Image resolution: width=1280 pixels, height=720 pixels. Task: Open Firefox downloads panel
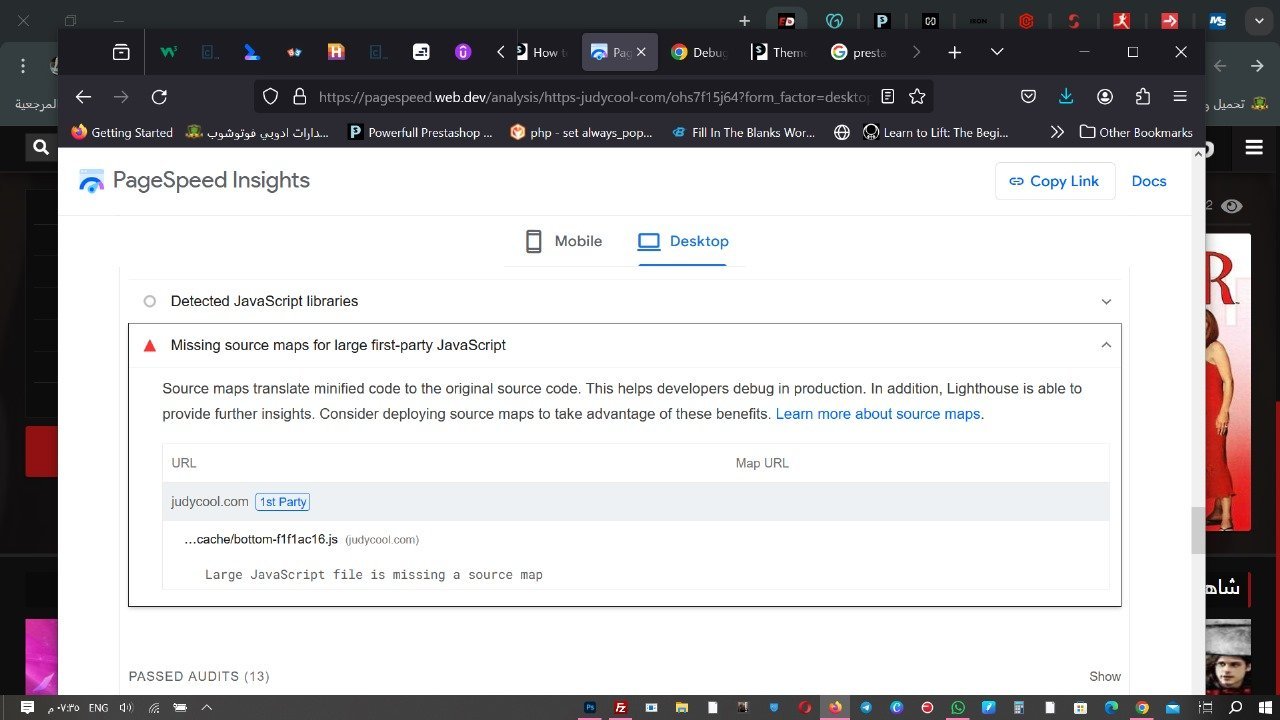pyautogui.click(x=1066, y=97)
